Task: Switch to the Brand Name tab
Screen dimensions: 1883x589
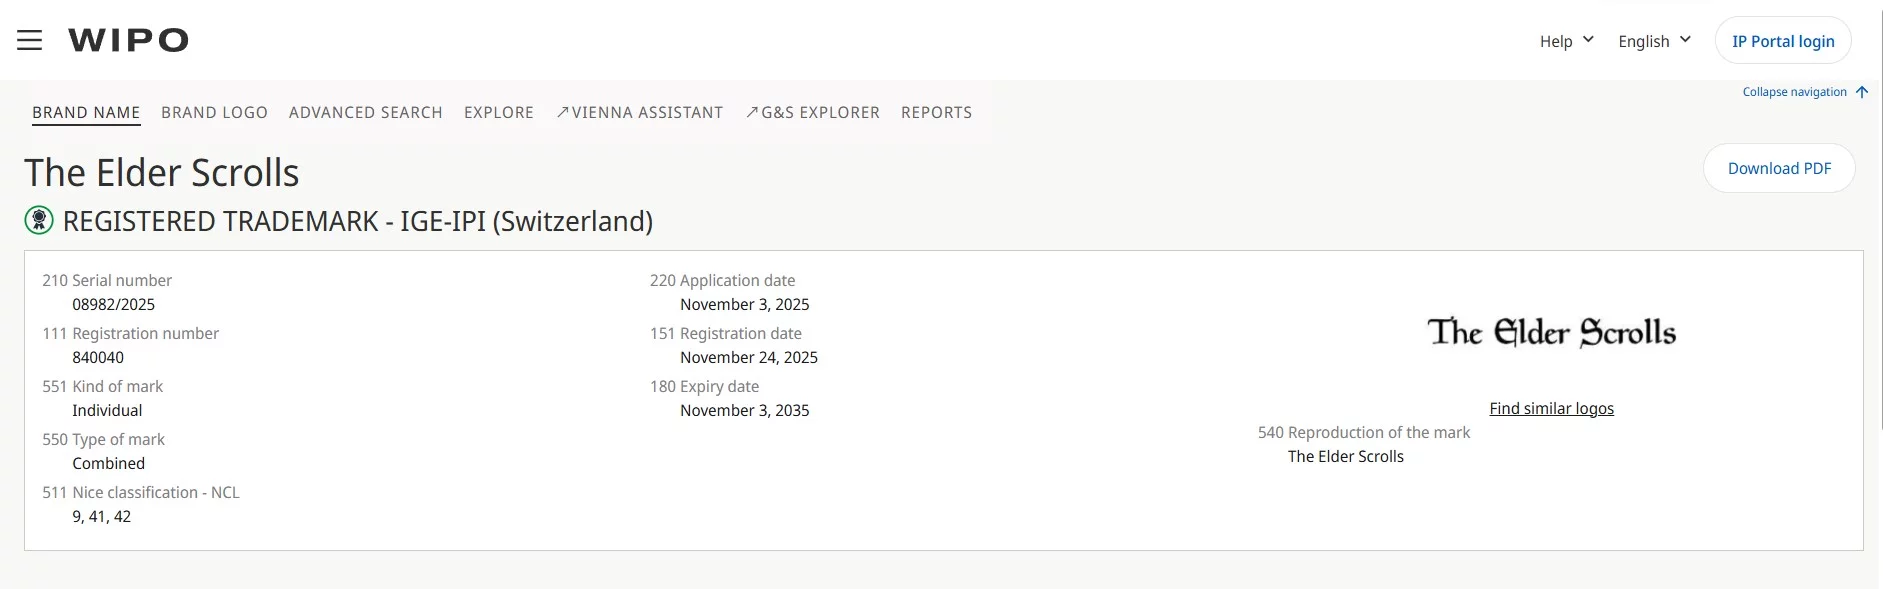Action: [86, 113]
